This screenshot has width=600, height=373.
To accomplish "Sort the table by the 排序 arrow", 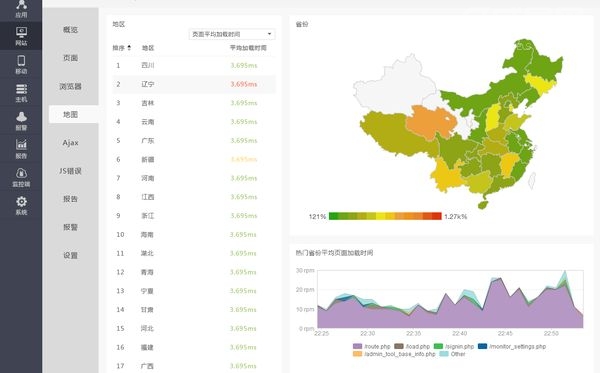I will (x=129, y=47).
